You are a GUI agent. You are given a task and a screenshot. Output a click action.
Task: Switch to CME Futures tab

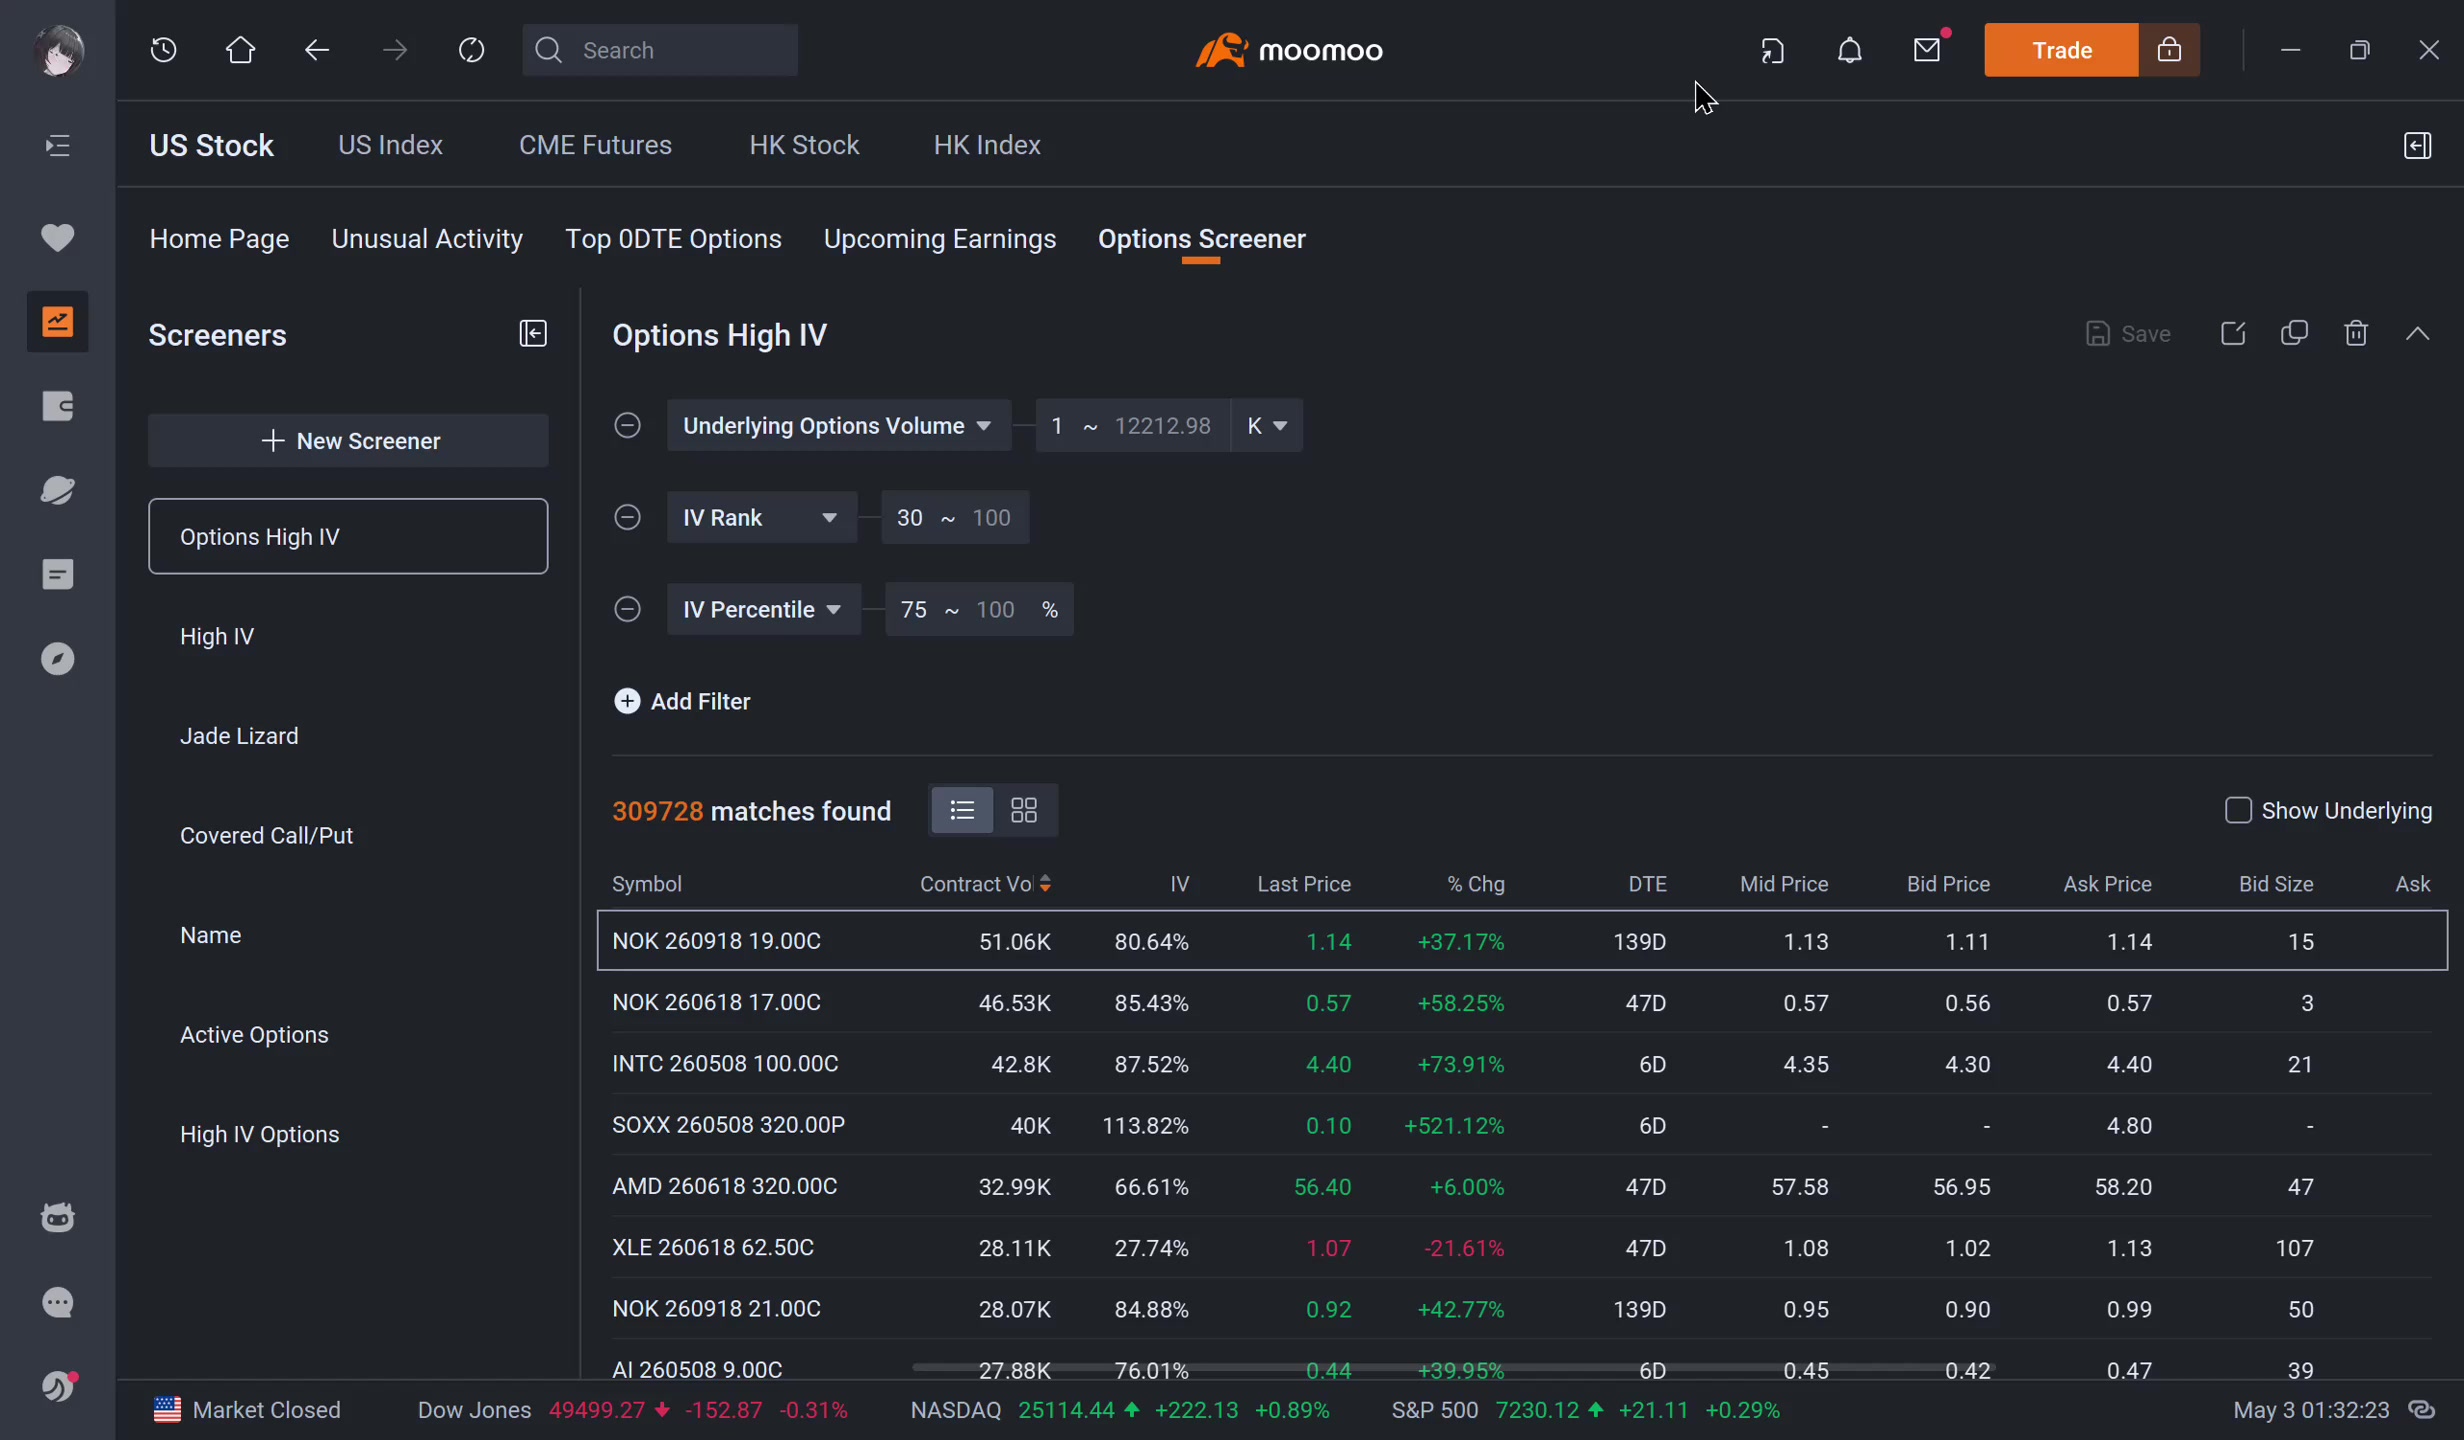point(595,145)
